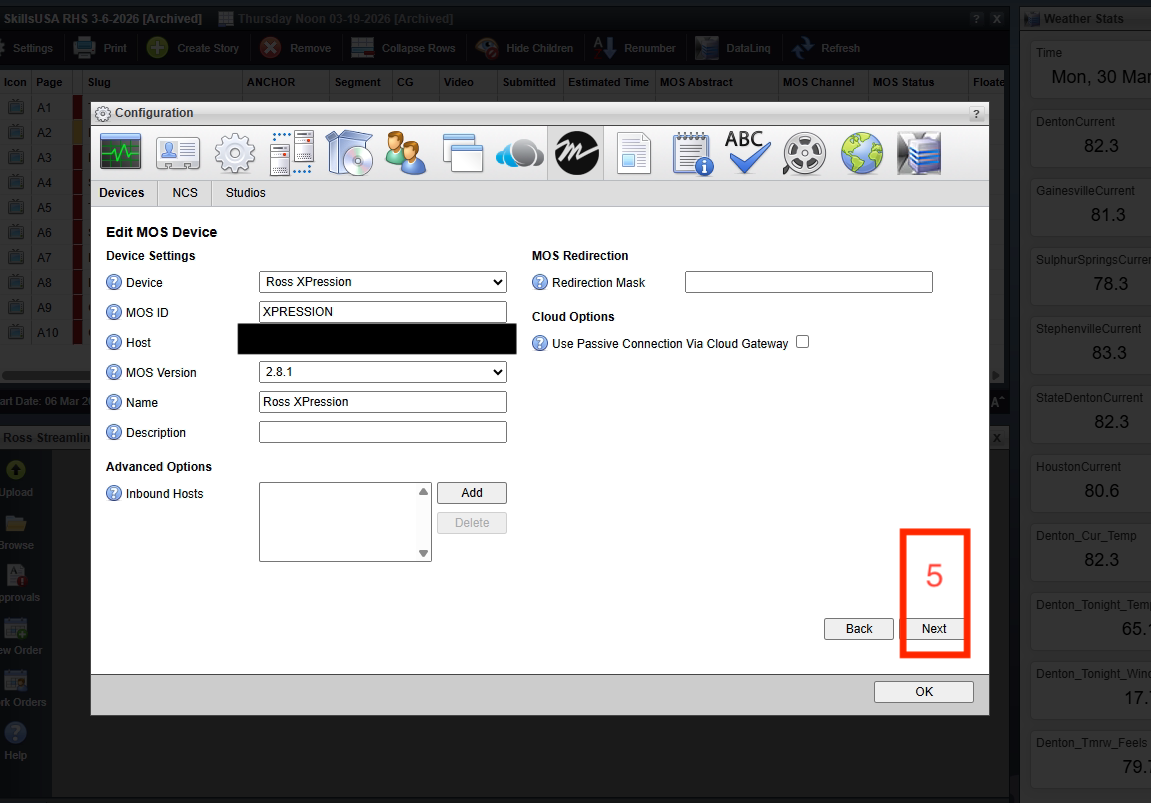Select rundown row A5
The height and width of the screenshot is (803, 1151).
click(44, 208)
